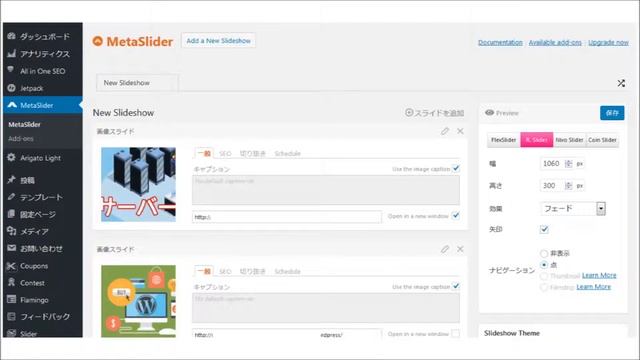Click the server image slide thumbnail

(138, 184)
